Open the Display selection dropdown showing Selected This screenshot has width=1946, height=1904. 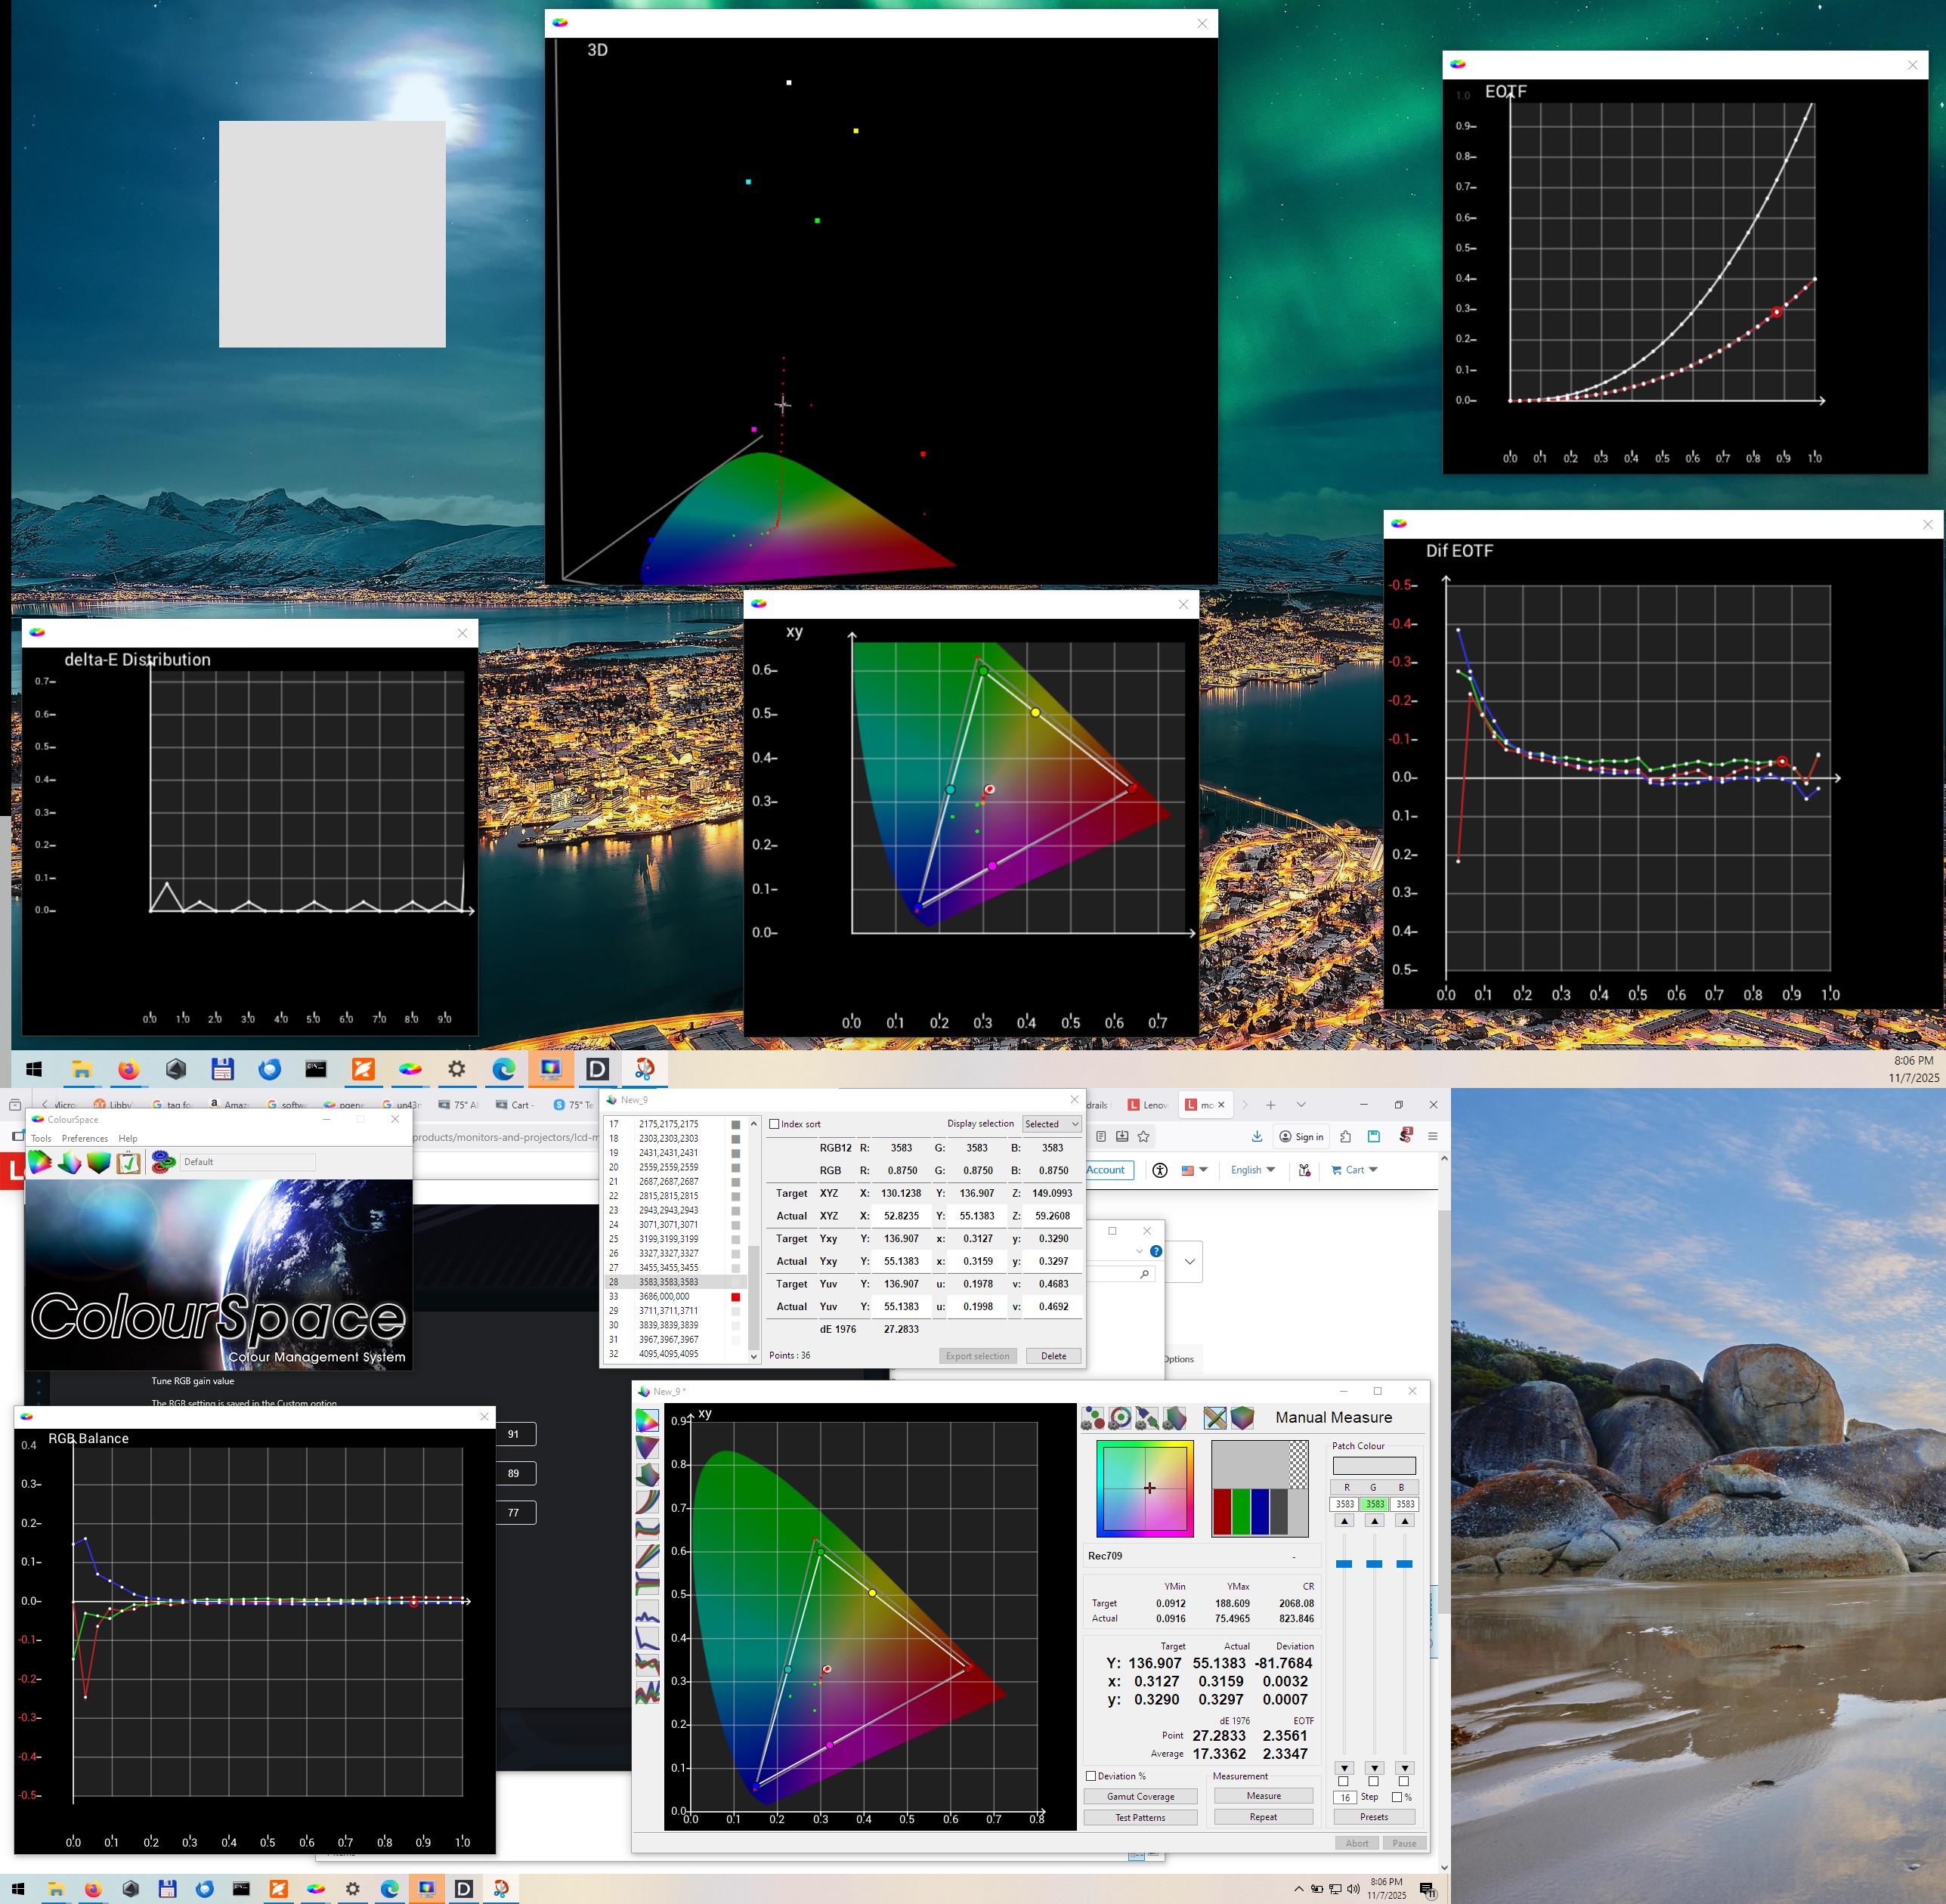tap(1051, 1124)
